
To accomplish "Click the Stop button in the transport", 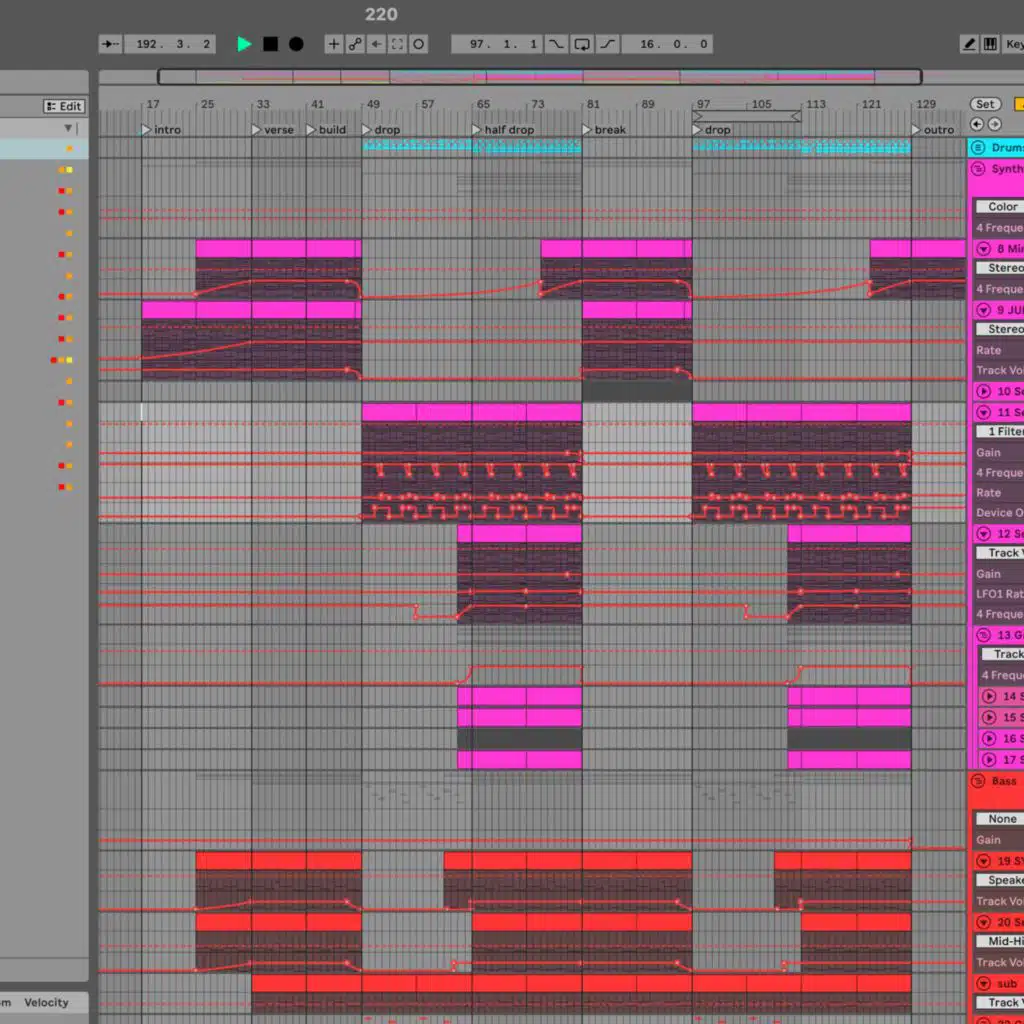I will coord(270,44).
